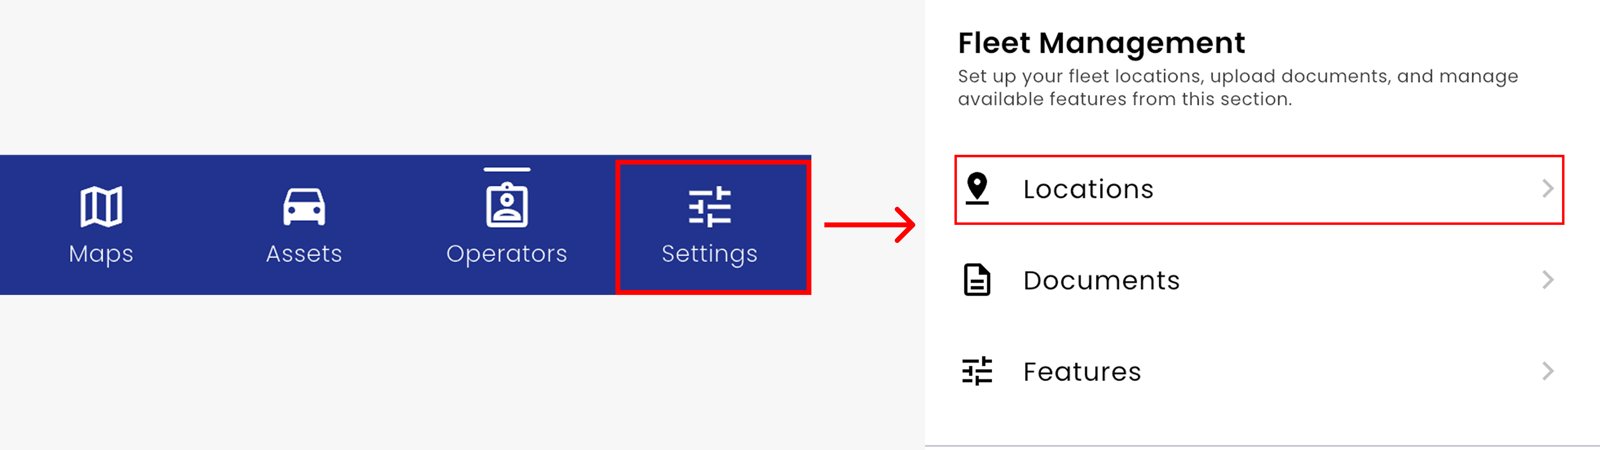Click the Fleet Management heading
1600x450 pixels.
click(x=1101, y=43)
